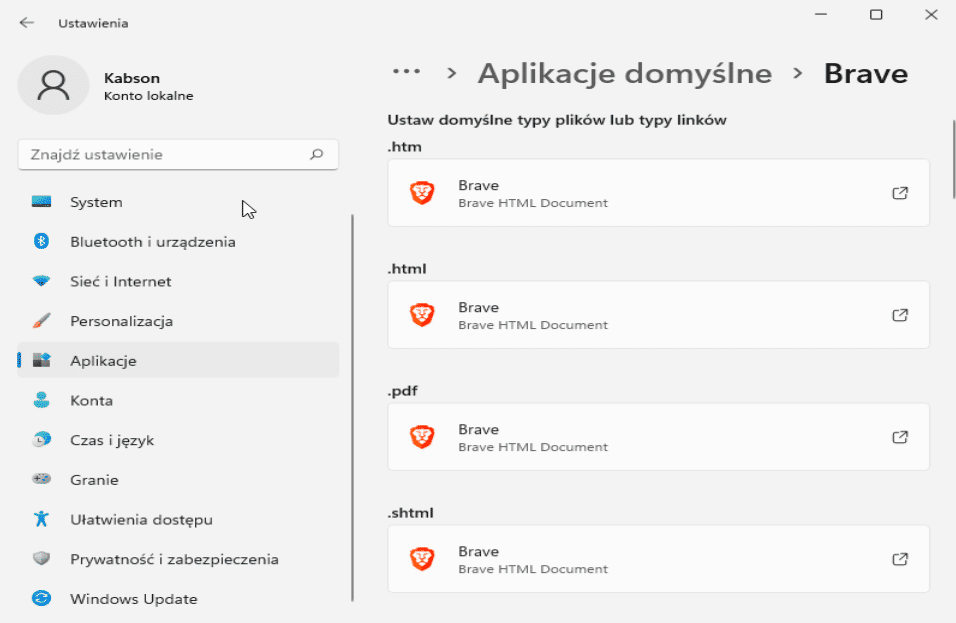Change default app for .pdf
The height and width of the screenshot is (623, 956).
click(x=658, y=437)
